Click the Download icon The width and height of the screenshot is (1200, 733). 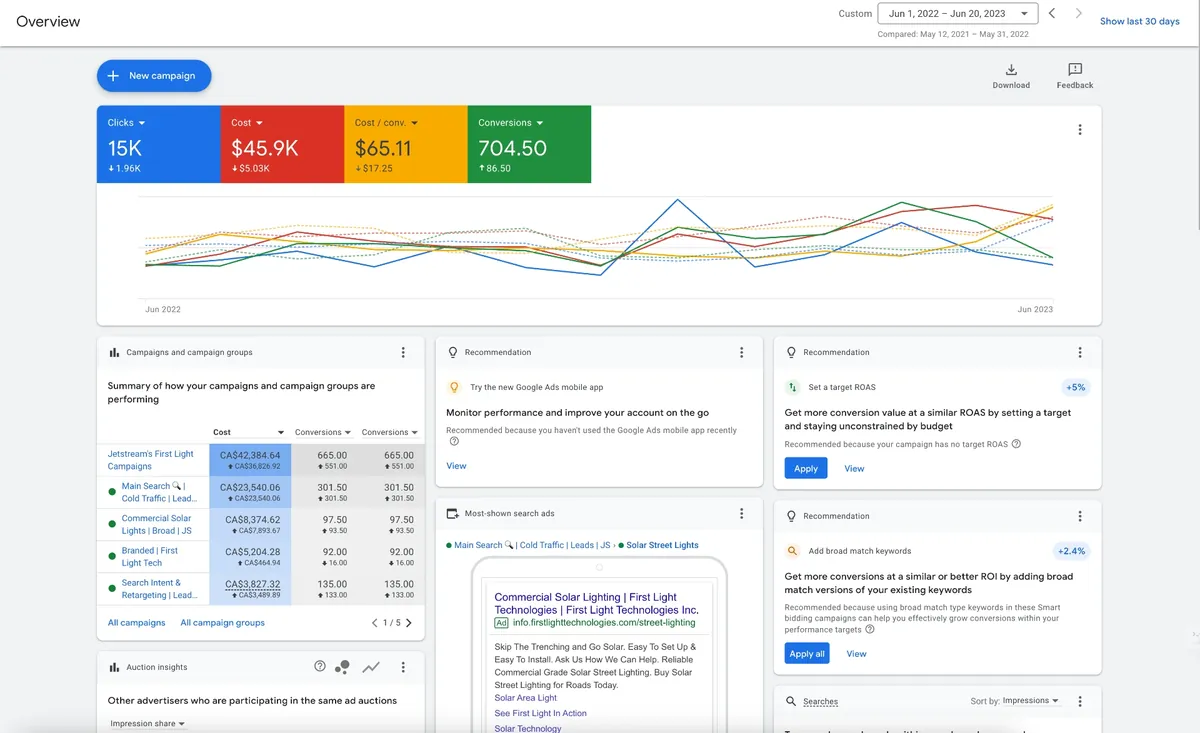coord(1011,70)
